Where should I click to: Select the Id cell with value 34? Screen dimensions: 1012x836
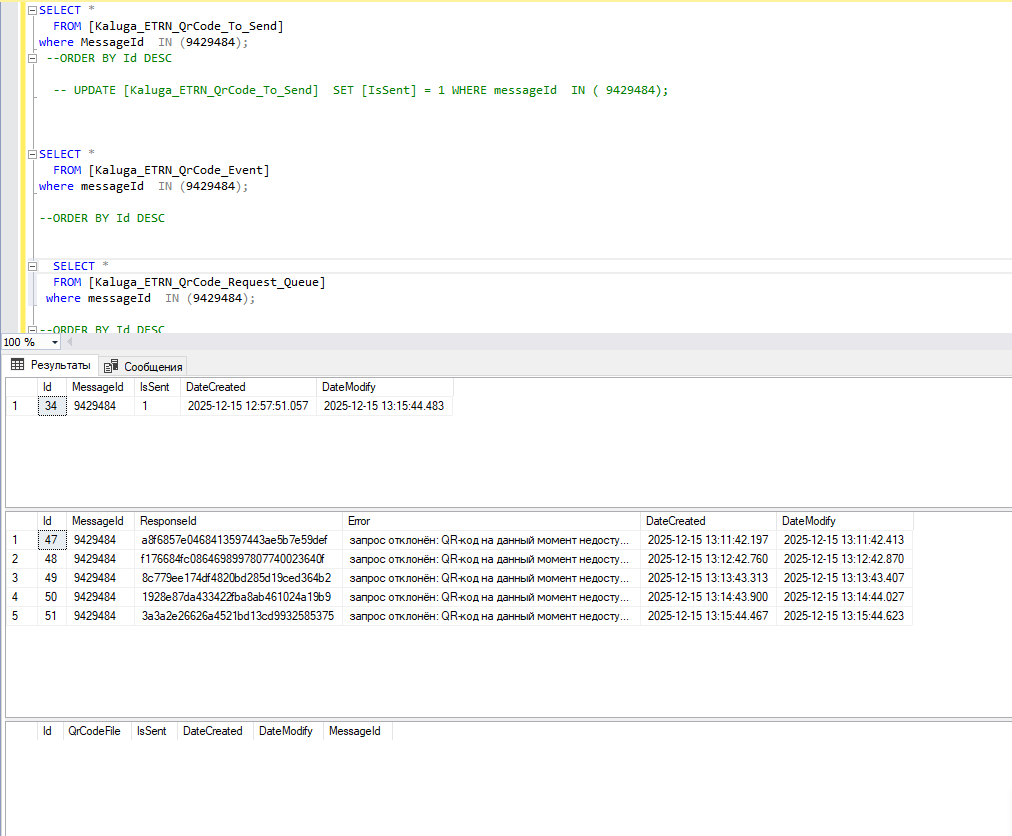pos(52,406)
